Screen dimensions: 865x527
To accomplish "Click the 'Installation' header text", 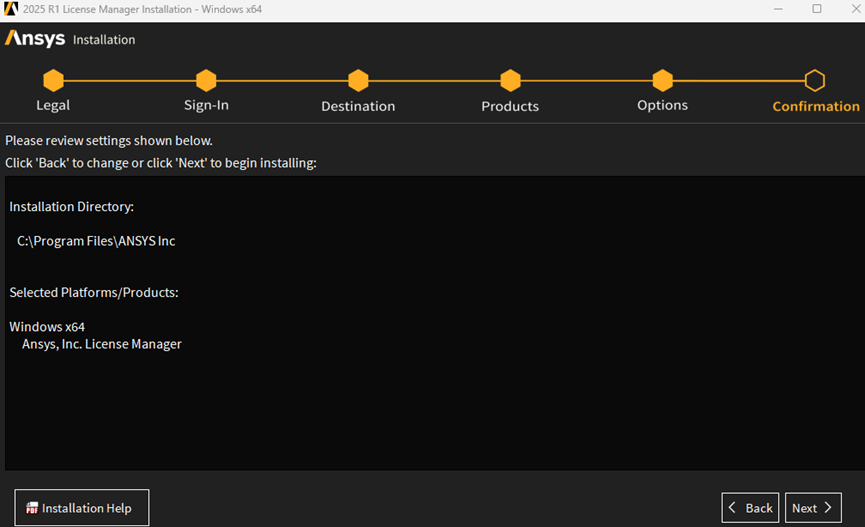I will pyautogui.click(x=104, y=40).
